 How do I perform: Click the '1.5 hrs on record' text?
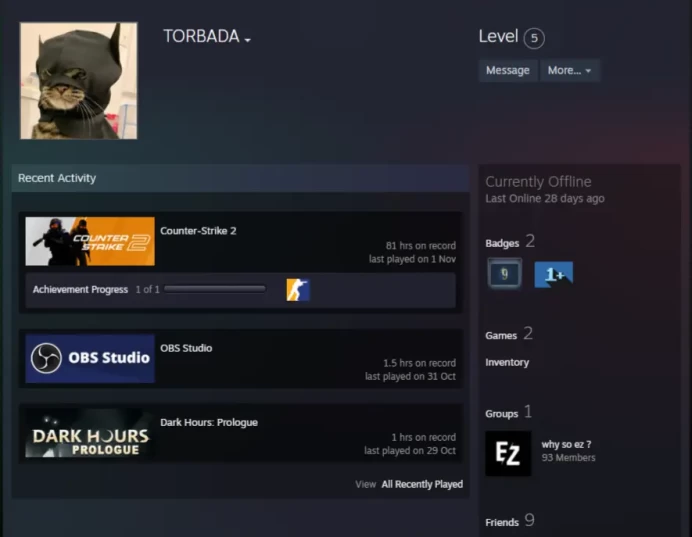coord(419,363)
